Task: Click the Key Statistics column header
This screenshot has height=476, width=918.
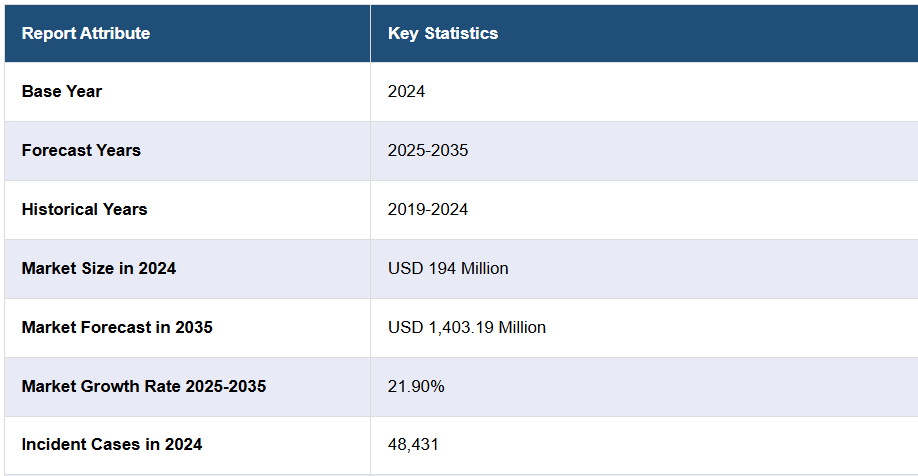Action: (442, 33)
